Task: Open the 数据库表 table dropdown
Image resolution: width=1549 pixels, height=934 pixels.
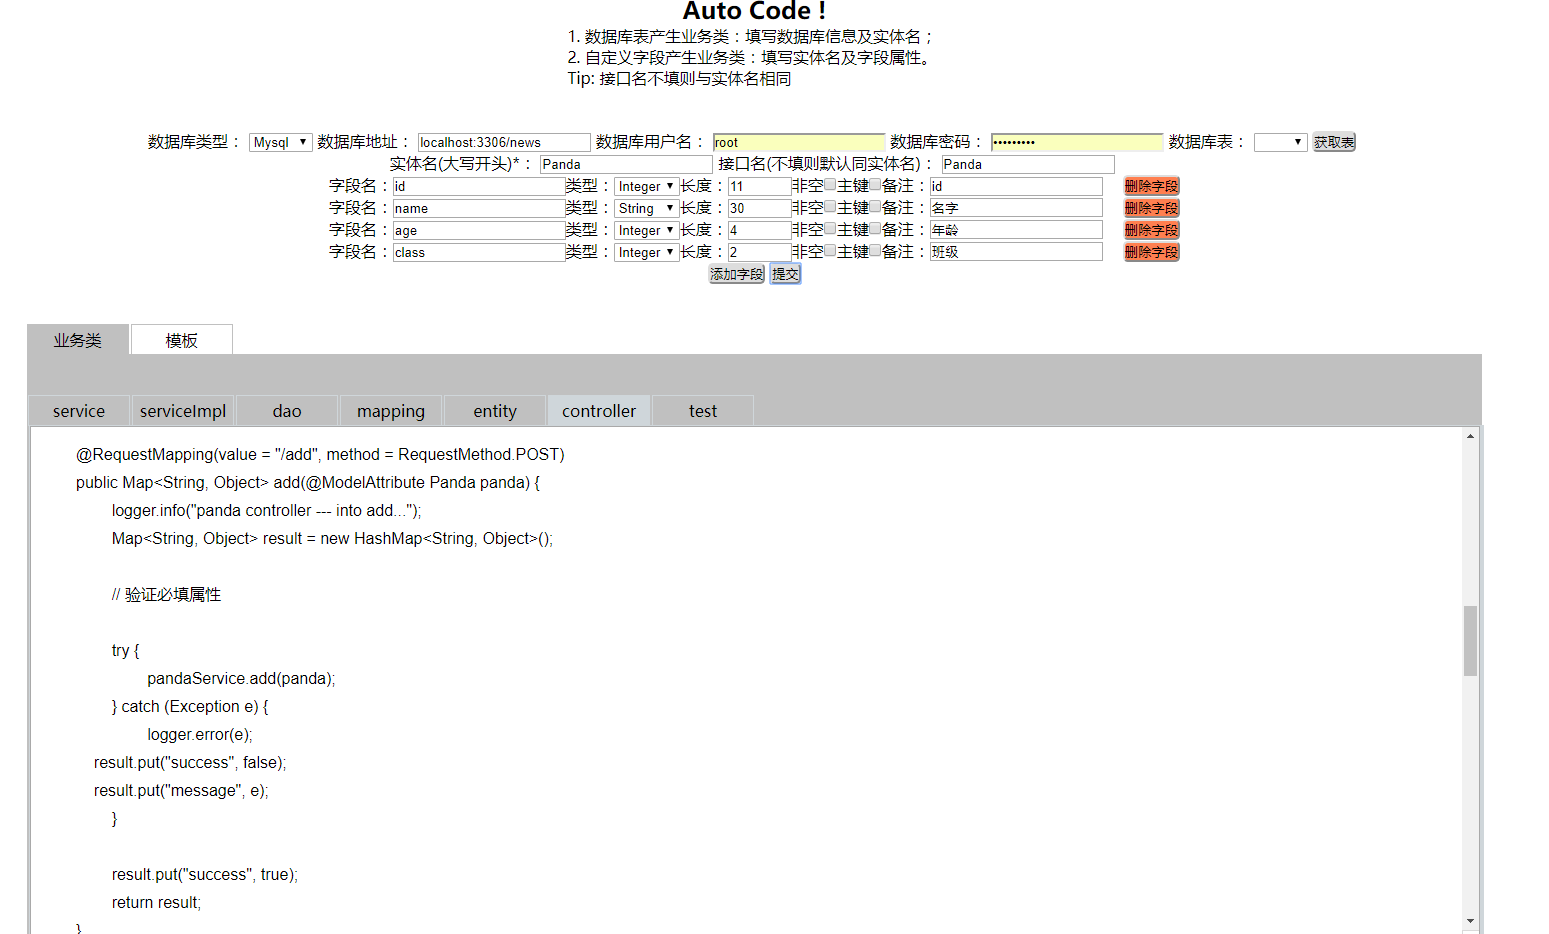Action: 1281,142
